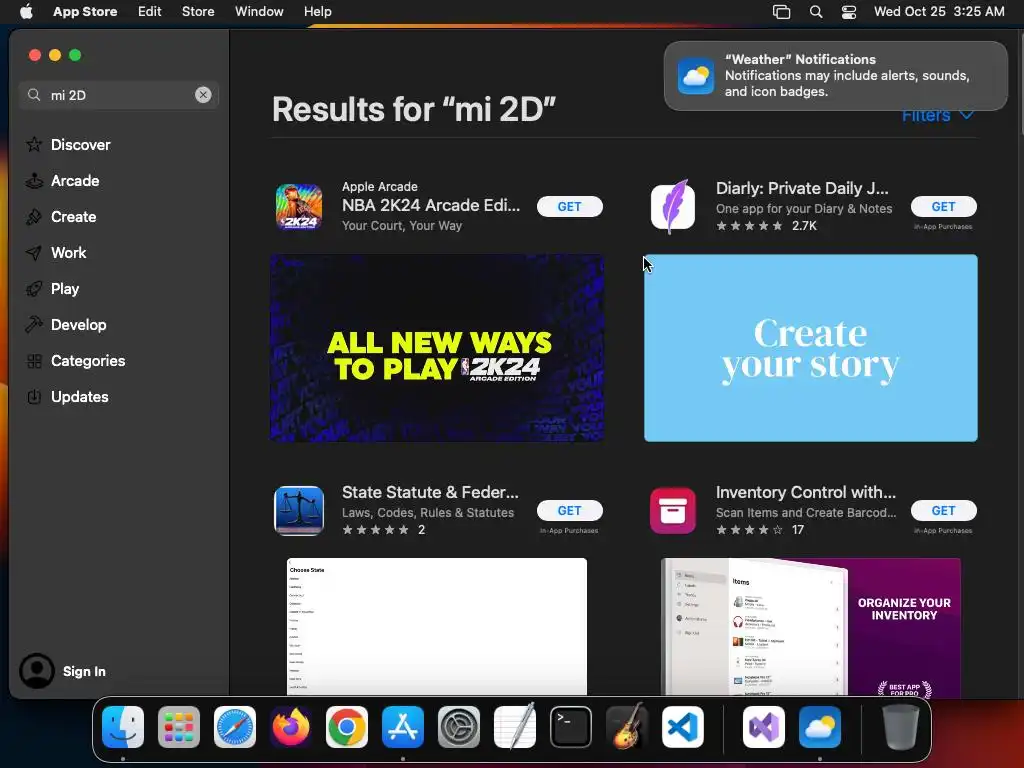This screenshot has width=1024, height=768.
Task: Open Terminal from the Dock
Action: (571, 727)
